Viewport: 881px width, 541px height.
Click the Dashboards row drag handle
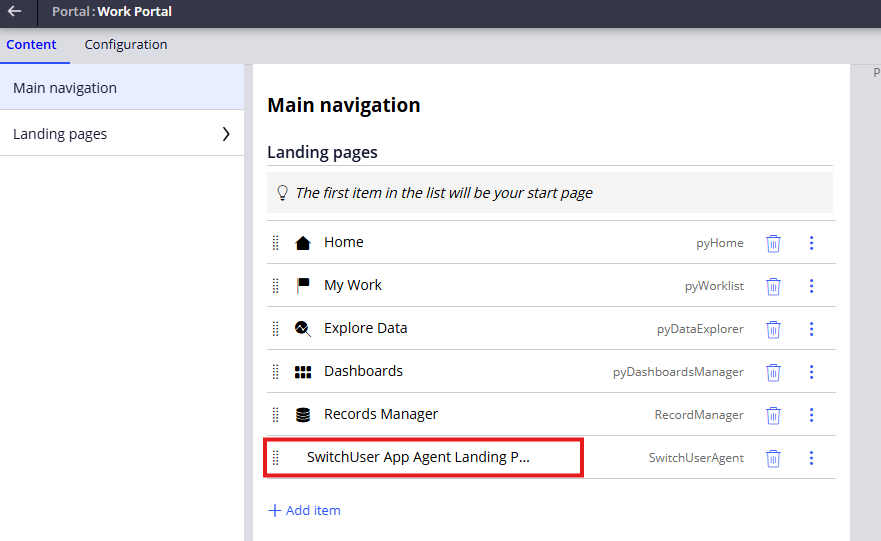tap(276, 372)
